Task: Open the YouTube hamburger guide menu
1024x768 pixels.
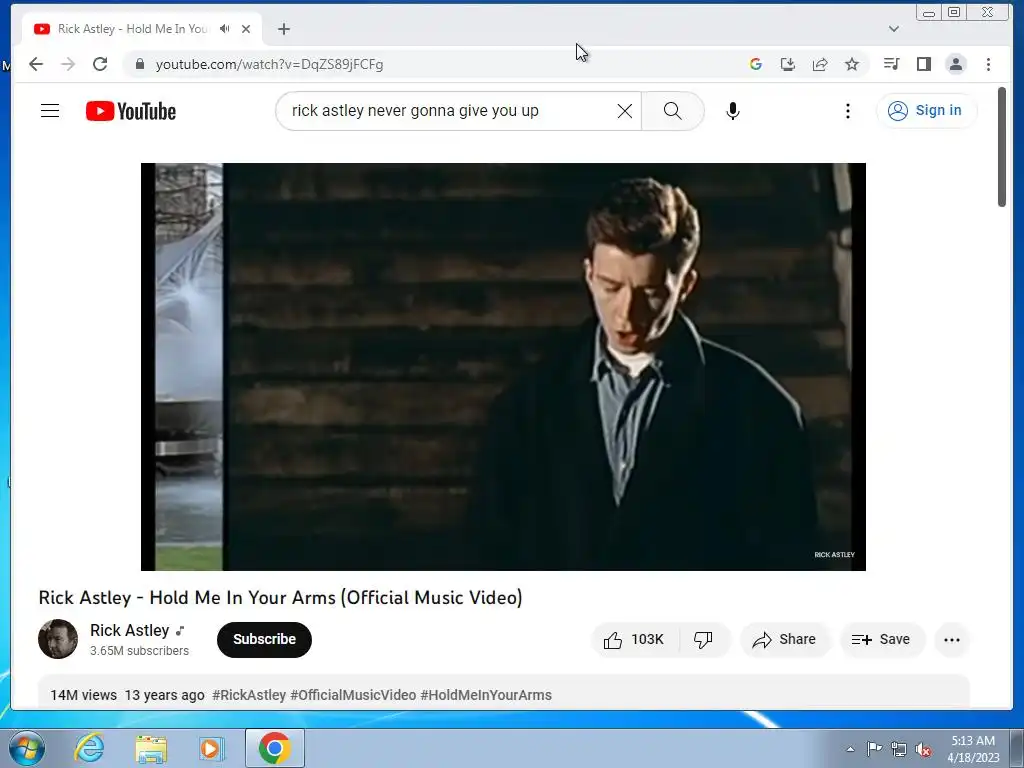Action: (x=50, y=111)
